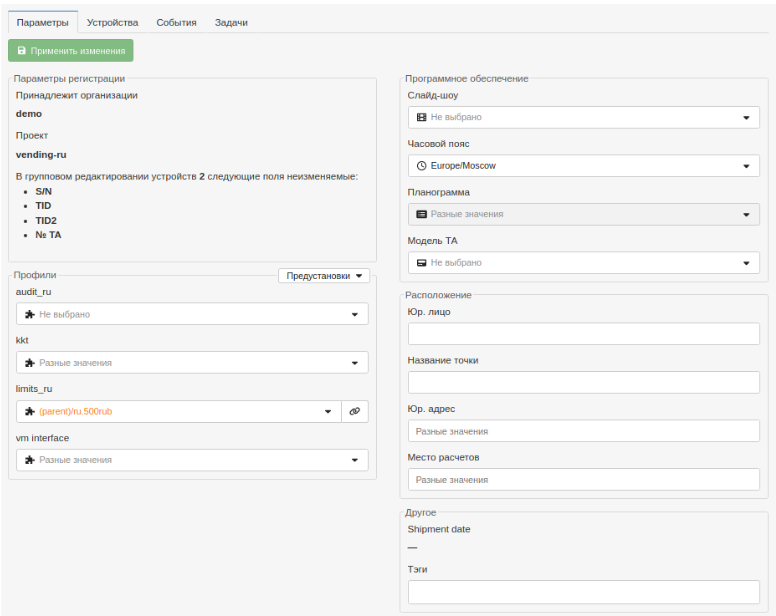Click Применить изменения button
776x616 pixels.
71,50
